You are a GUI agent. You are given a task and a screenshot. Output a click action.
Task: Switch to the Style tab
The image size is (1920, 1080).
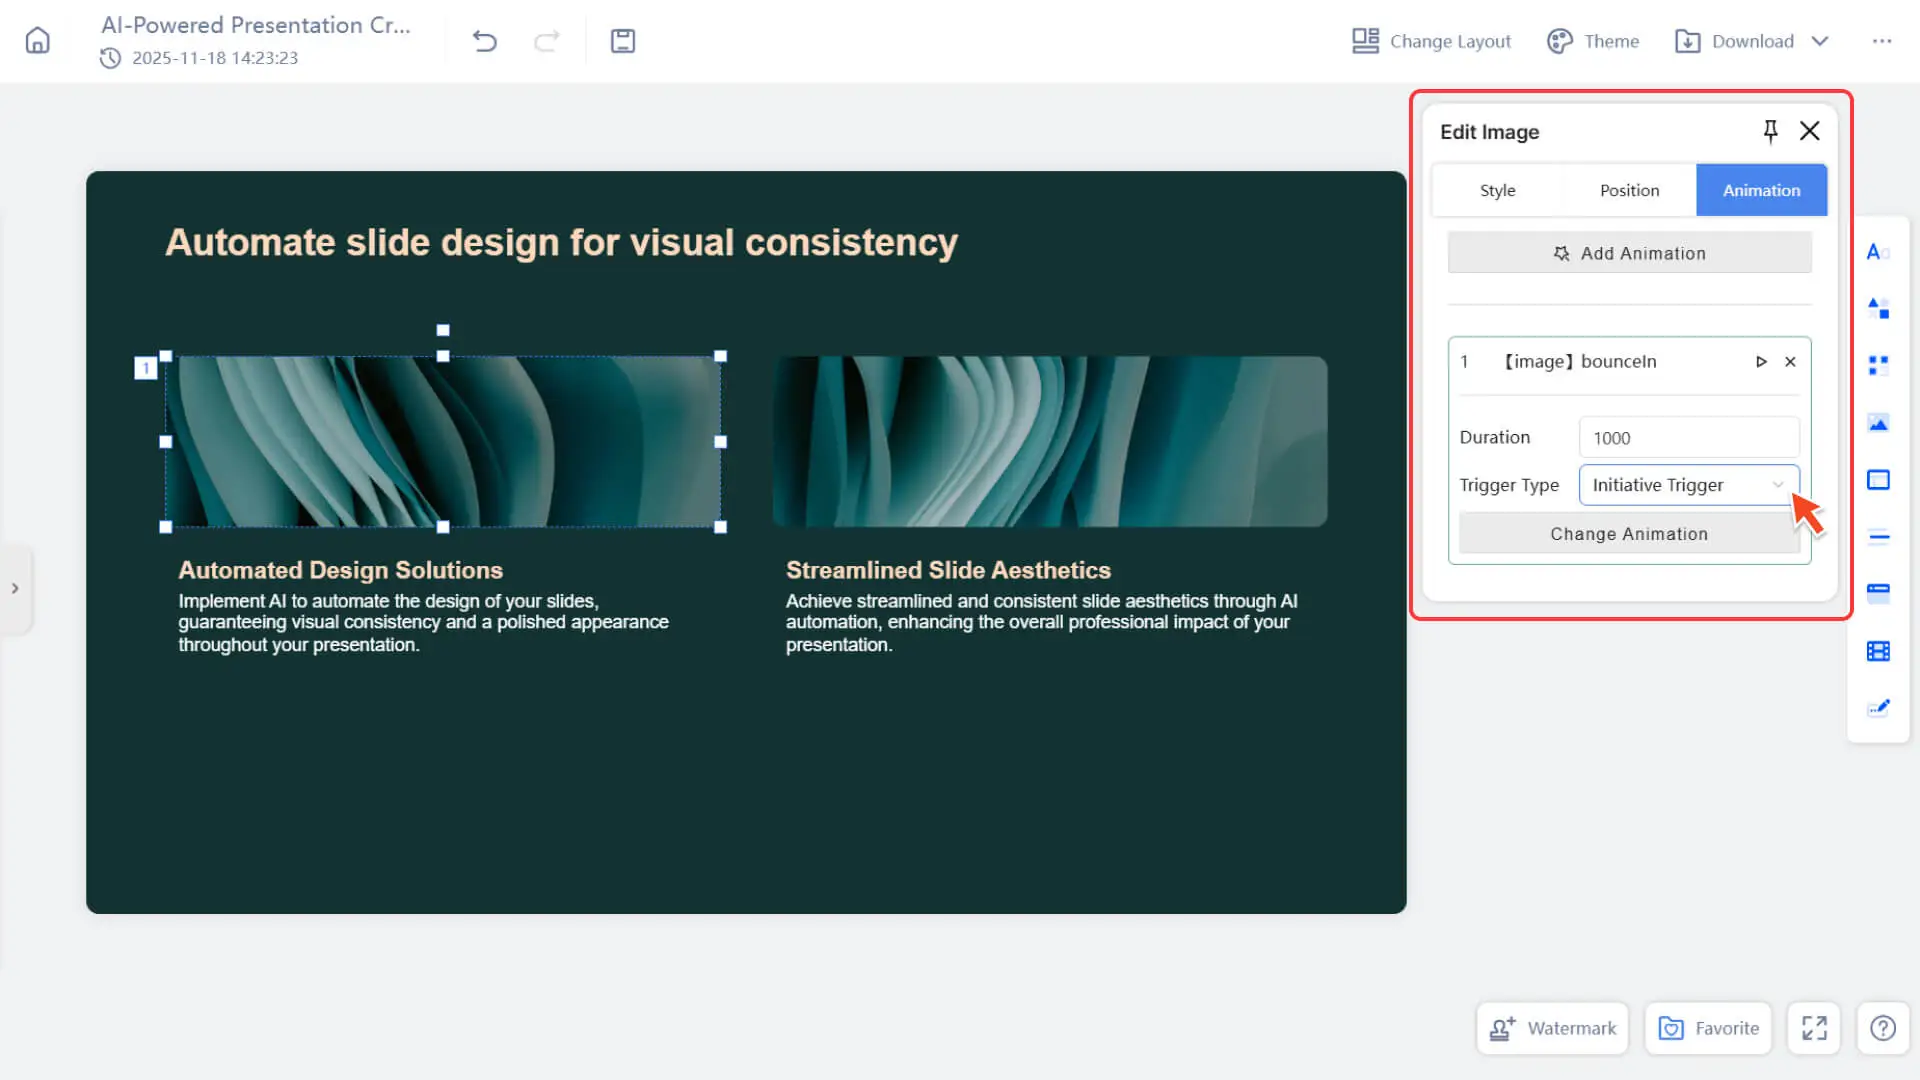click(1497, 190)
